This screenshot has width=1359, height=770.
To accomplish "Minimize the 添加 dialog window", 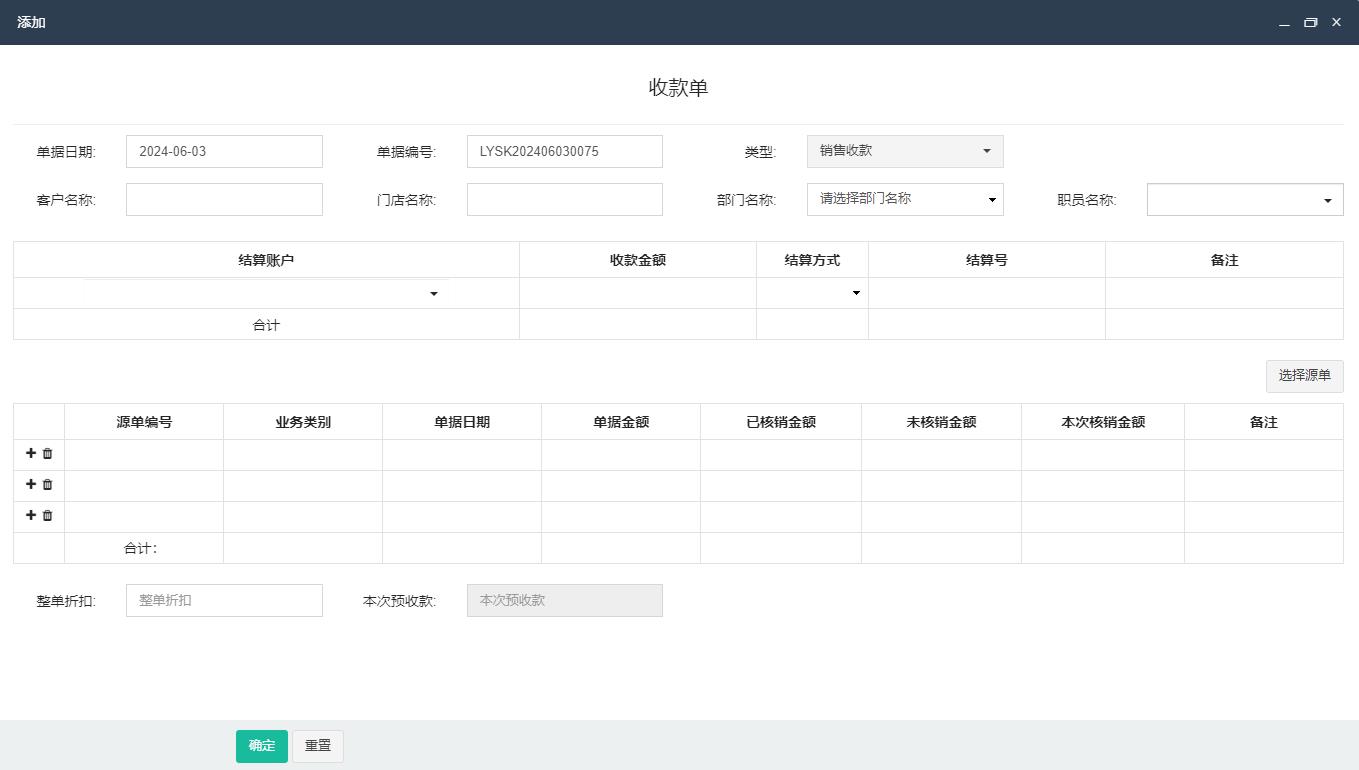I will (x=1284, y=23).
